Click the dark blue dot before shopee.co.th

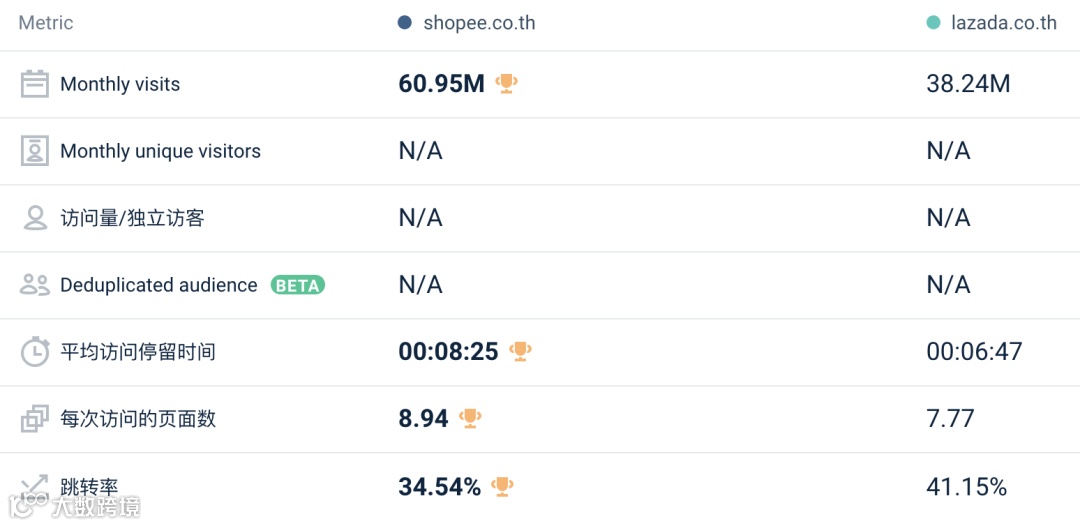coord(405,23)
